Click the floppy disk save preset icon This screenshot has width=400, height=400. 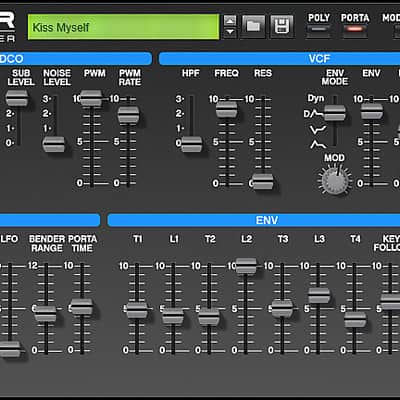[282, 26]
